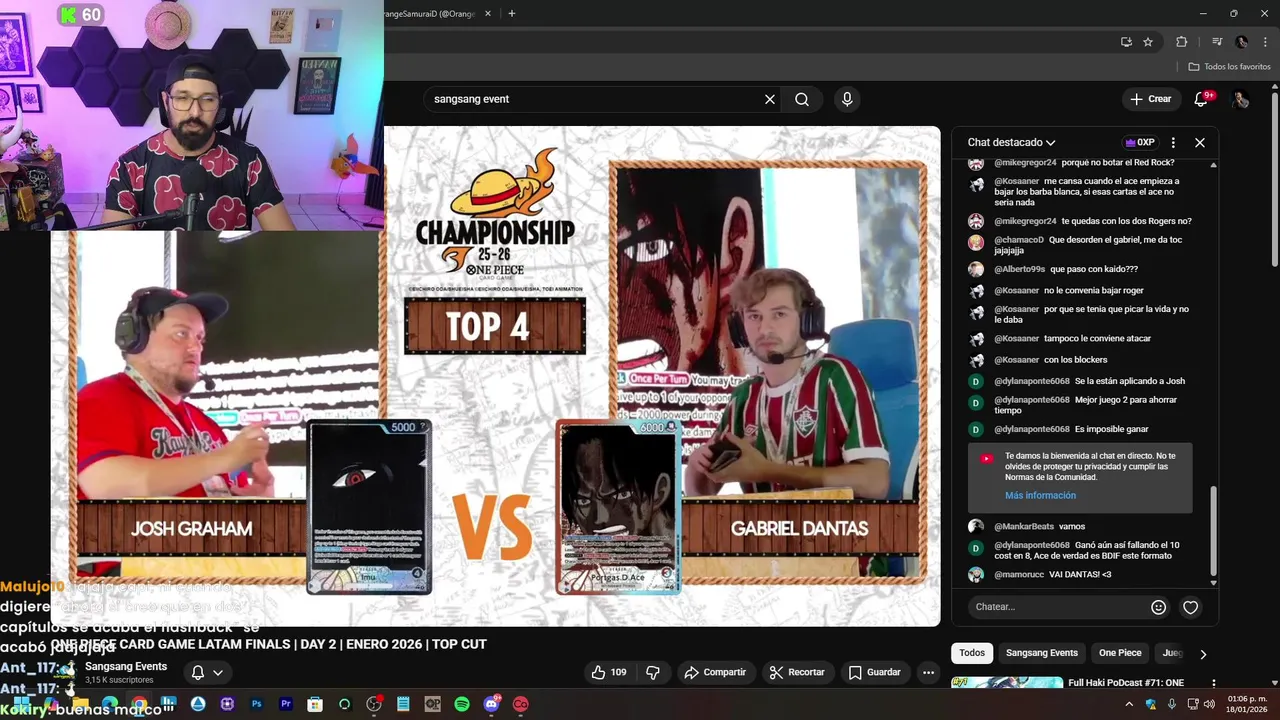Screen dimensions: 1280x720
Task: Click the YouTube search magnifier button
Action: tap(802, 99)
